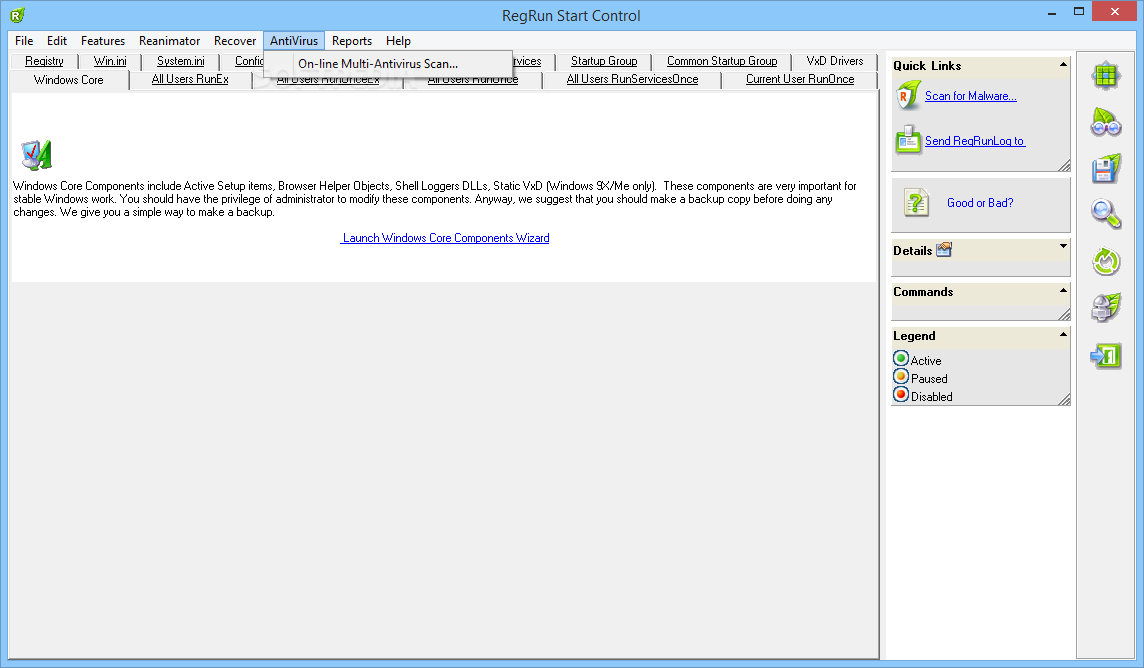Click the Legend panel resize grip
Viewport: 1144px width, 668px height.
click(1064, 399)
